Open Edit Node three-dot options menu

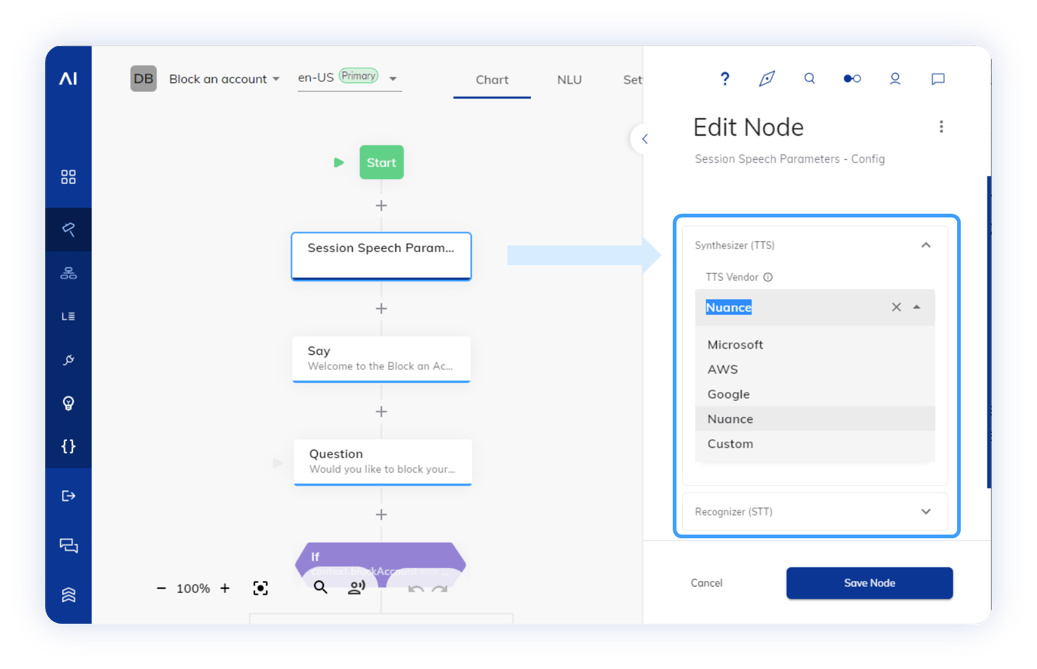coord(941,126)
